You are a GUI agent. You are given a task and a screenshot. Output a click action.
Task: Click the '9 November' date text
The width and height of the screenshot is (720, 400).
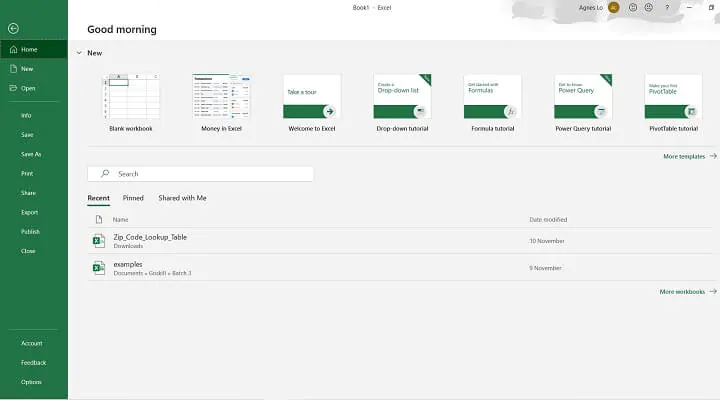click(x=545, y=268)
